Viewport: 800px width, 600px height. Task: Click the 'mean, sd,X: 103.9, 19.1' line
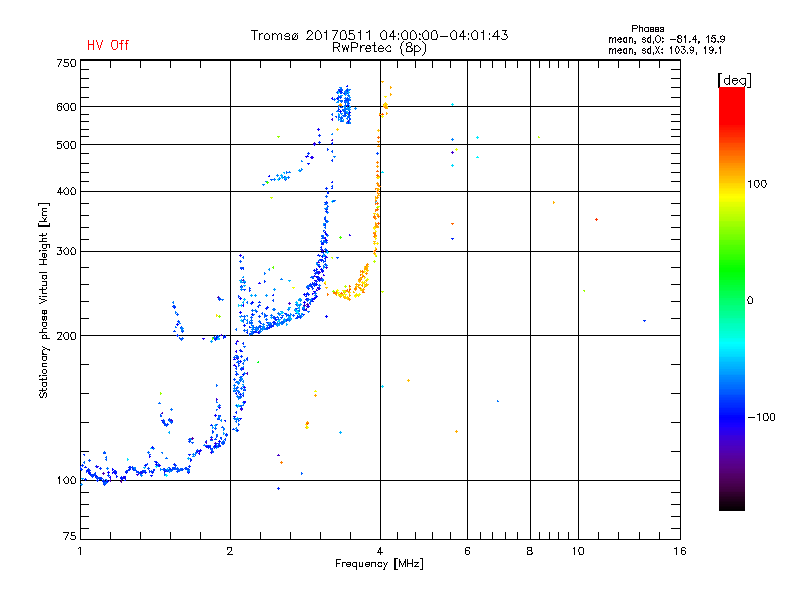tap(665, 50)
